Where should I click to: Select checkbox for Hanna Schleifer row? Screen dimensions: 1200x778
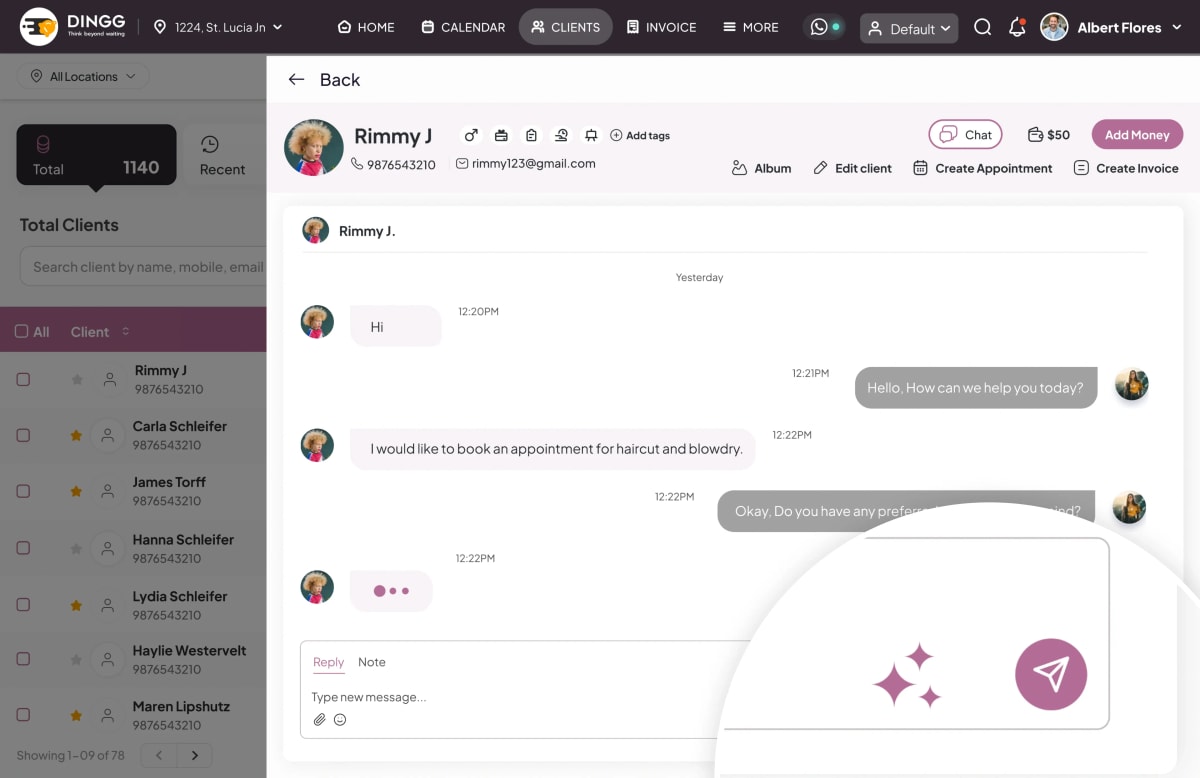(23, 549)
